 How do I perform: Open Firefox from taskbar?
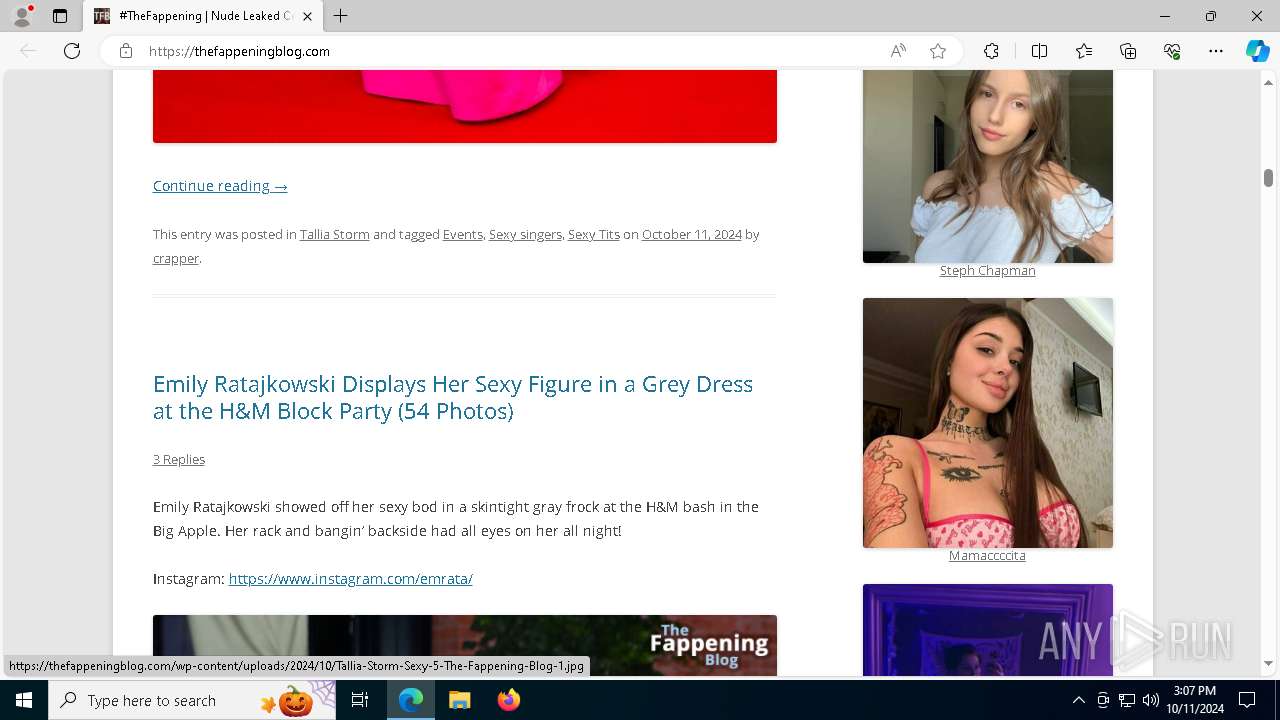(x=509, y=700)
